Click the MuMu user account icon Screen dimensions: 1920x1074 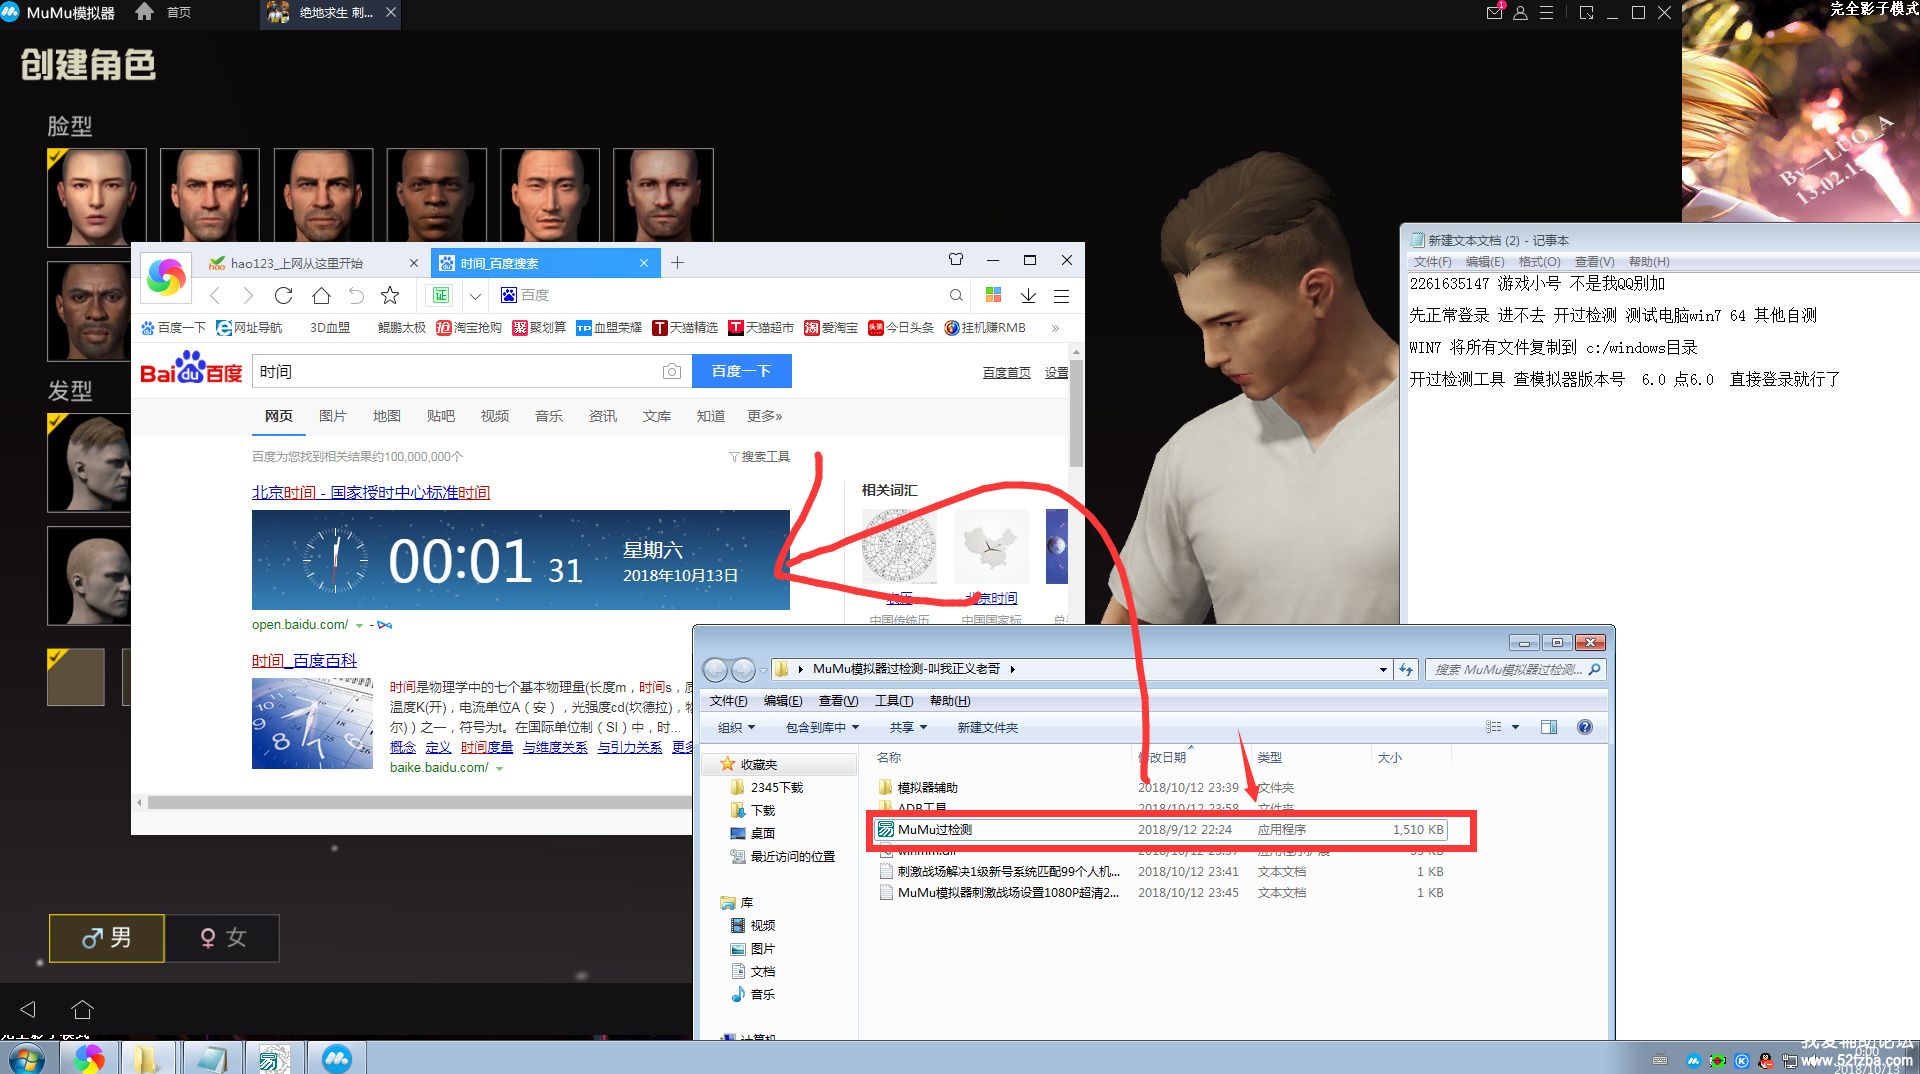pyautogui.click(x=1520, y=13)
